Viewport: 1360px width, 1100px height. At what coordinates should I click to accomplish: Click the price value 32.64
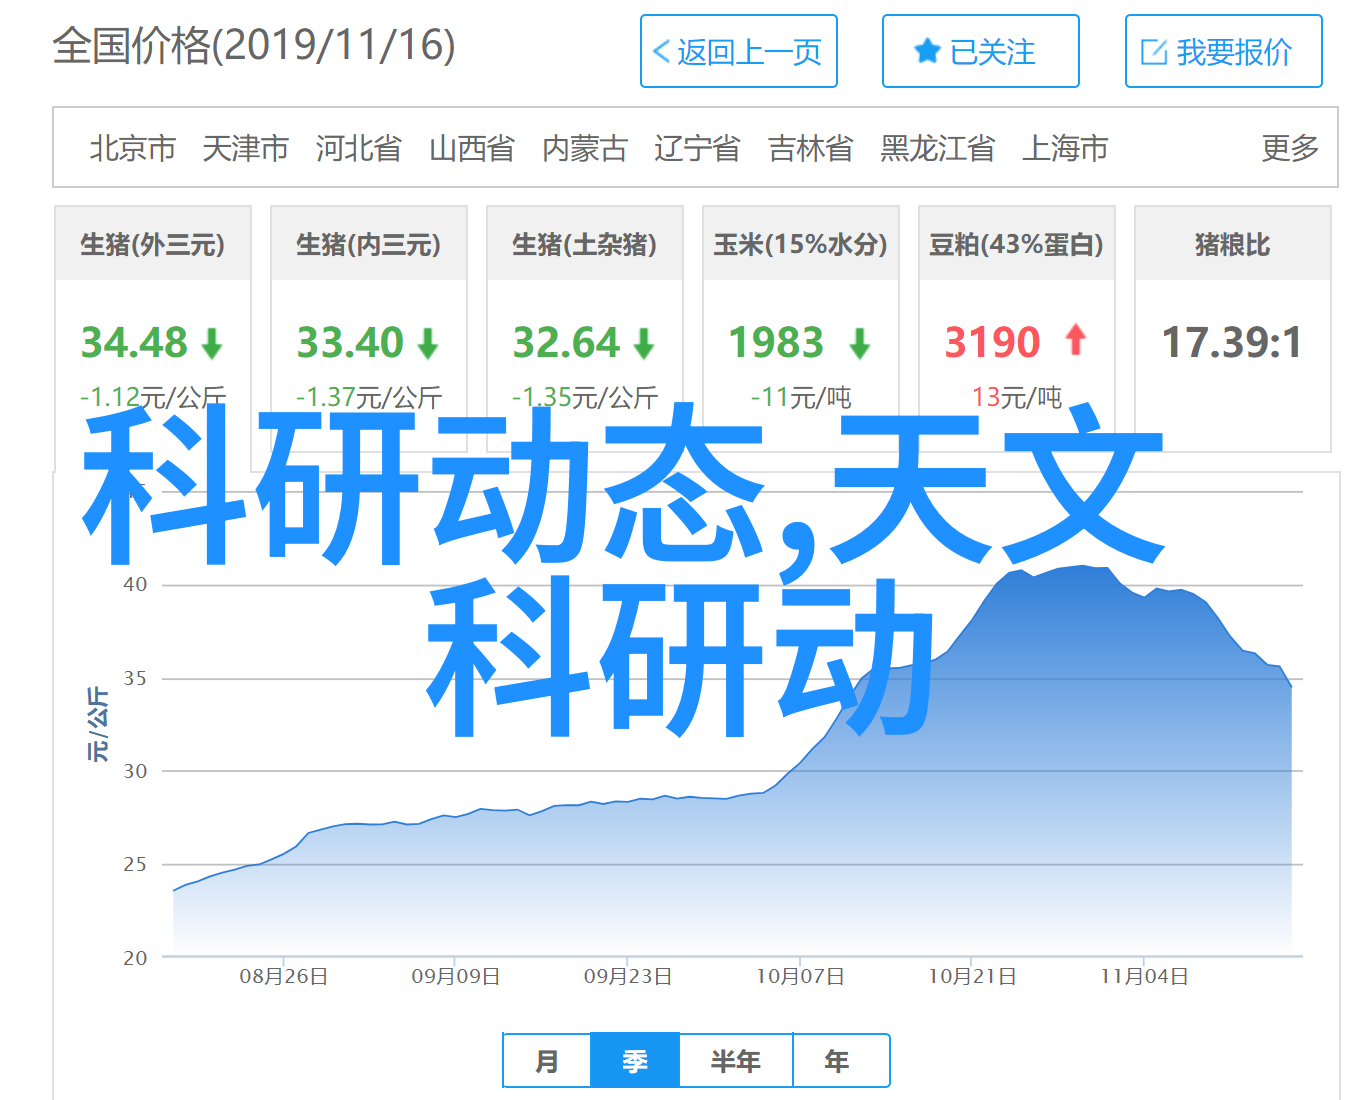(566, 343)
